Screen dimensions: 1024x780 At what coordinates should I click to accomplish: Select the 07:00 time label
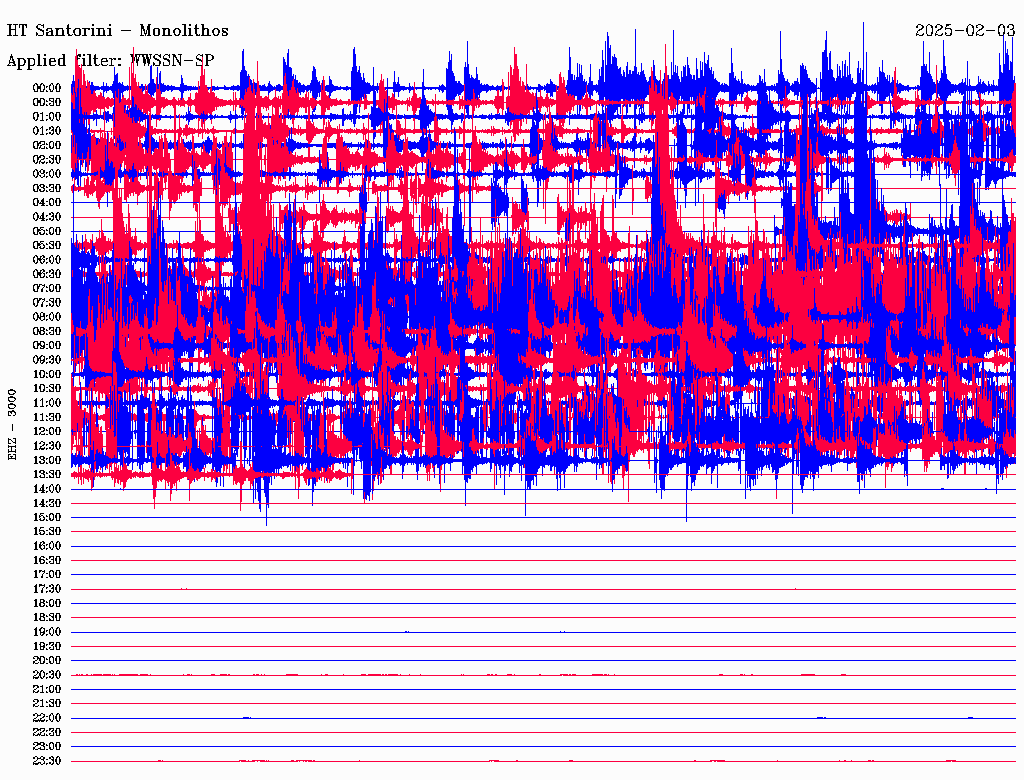tap(47, 289)
